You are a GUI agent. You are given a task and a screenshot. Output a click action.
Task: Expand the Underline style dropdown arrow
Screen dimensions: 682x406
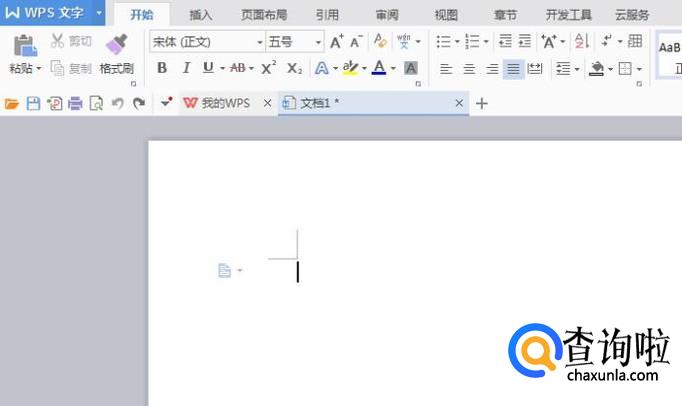(222, 68)
